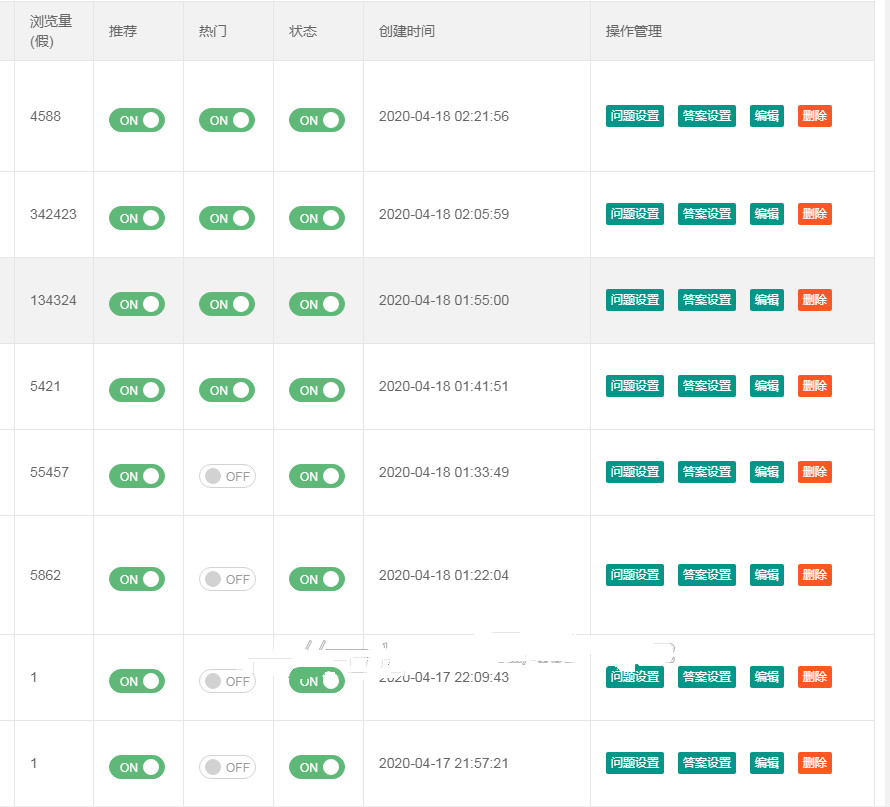Turn off 推荐 toggle for row 4588
This screenshot has width=890, height=807.
coord(136,120)
